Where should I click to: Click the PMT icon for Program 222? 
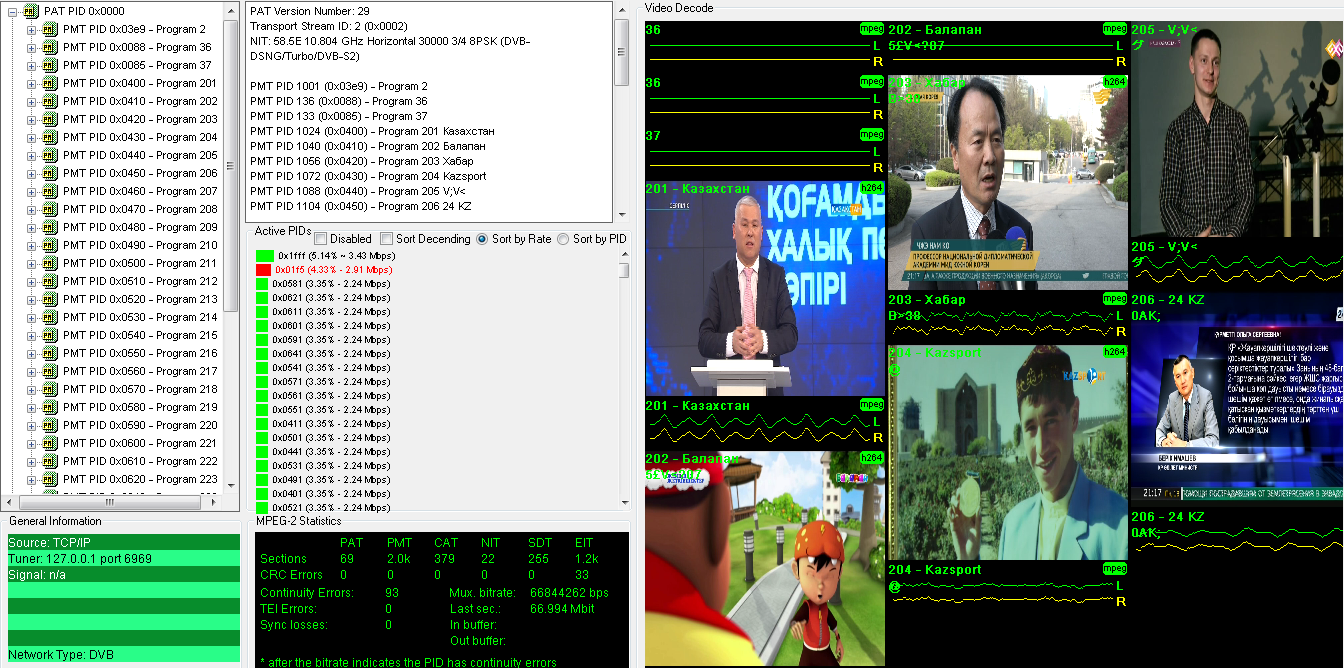[x=50, y=461]
